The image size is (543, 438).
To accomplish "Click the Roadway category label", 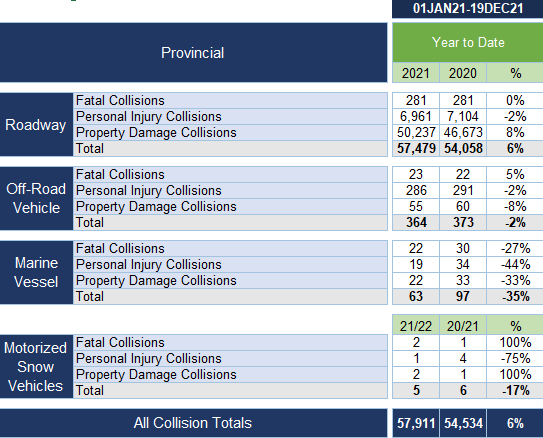I will tap(36, 125).
